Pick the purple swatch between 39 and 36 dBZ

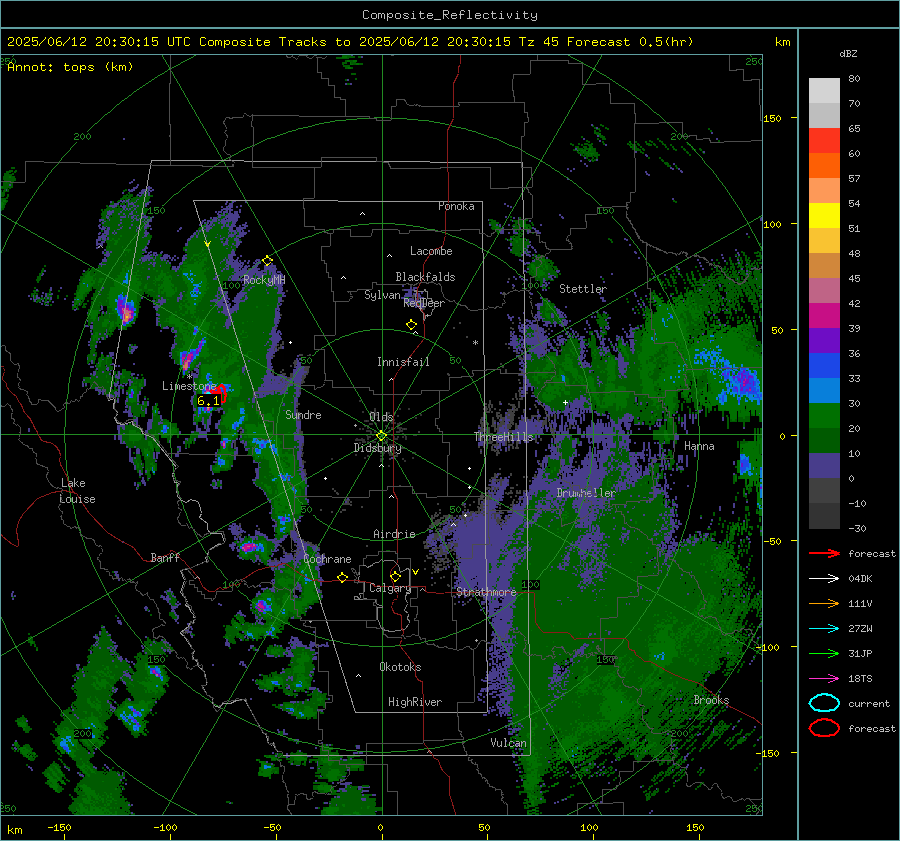[x=824, y=340]
